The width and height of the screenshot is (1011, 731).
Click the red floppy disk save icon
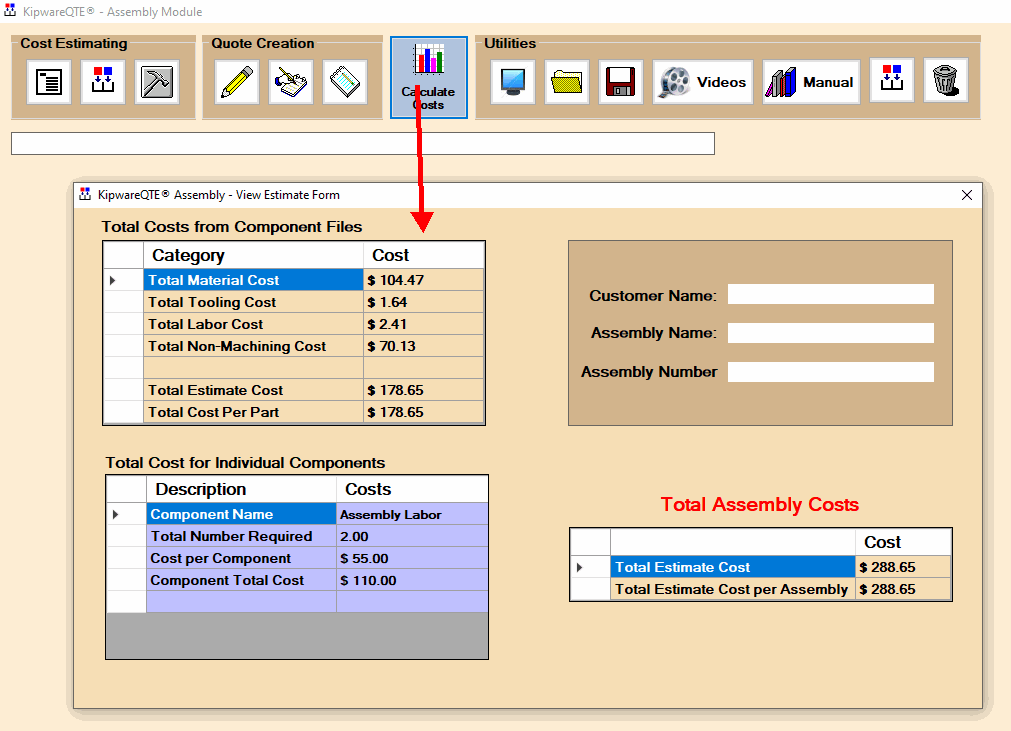[x=621, y=82]
